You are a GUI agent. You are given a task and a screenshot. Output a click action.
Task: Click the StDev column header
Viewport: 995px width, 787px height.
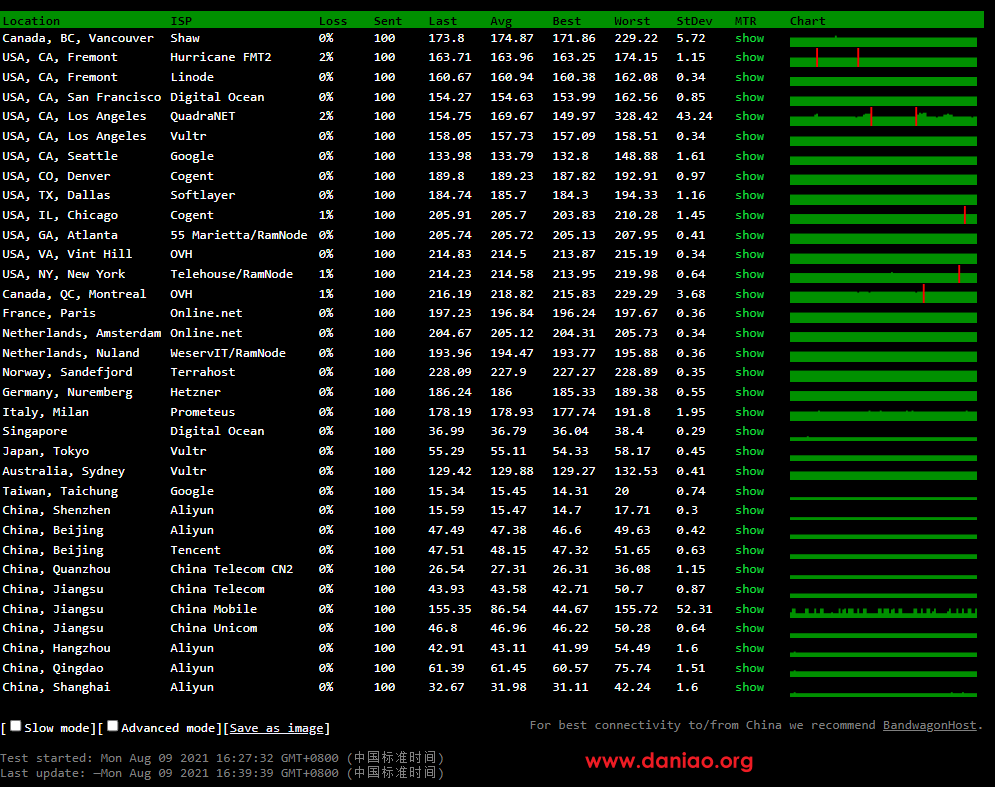[x=694, y=21]
